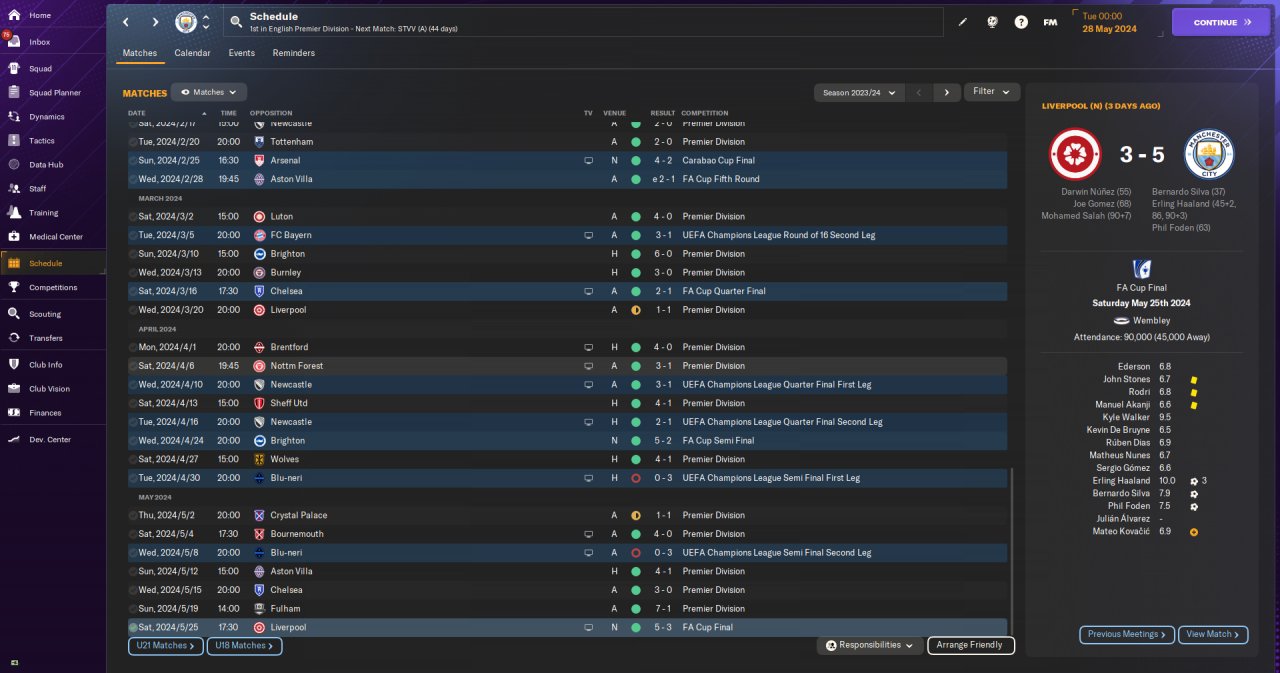Switch to the Events tab
Screen dimensions: 1280x673
tap(241, 53)
